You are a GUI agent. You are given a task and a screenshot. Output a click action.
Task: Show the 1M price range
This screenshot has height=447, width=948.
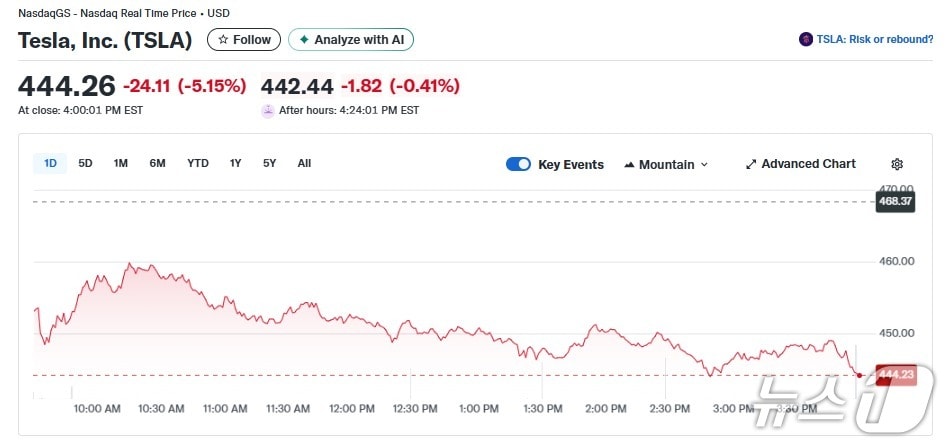121,163
